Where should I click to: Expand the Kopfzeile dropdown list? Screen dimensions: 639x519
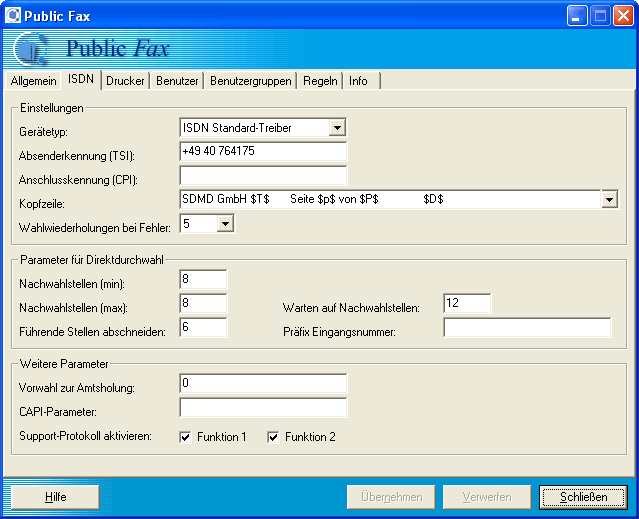(x=609, y=200)
